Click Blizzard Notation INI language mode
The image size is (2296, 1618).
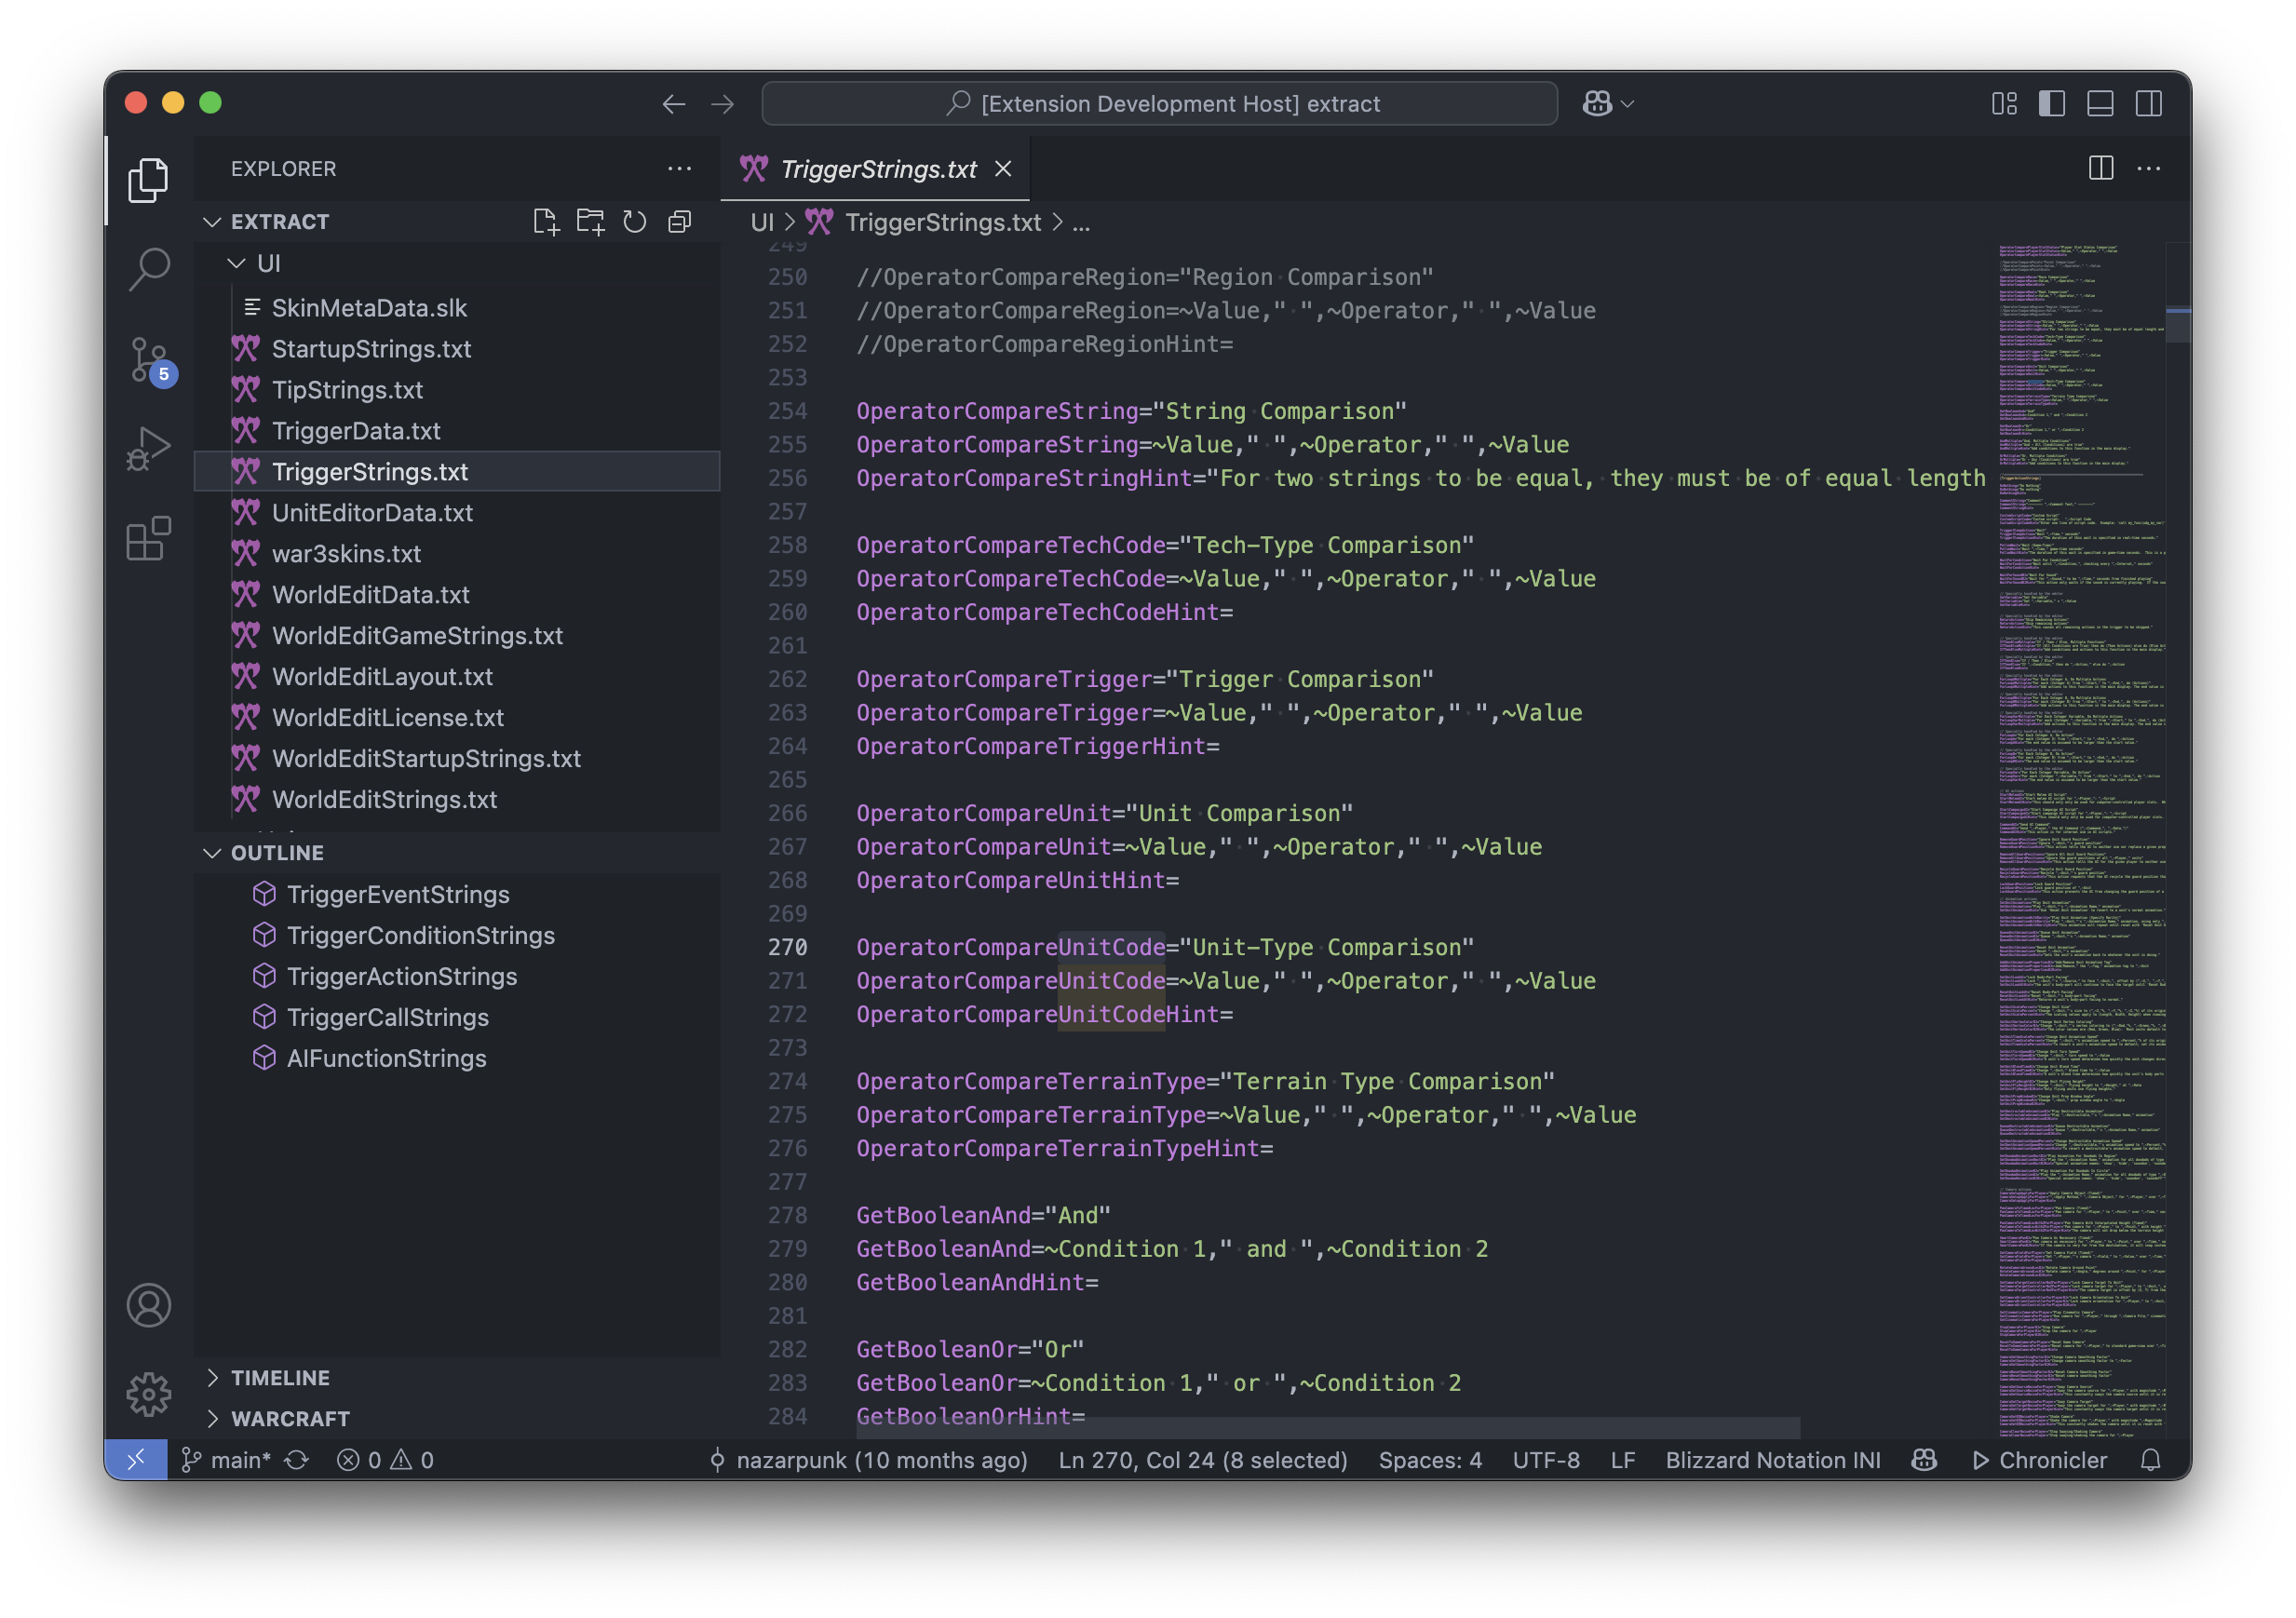click(1772, 1460)
